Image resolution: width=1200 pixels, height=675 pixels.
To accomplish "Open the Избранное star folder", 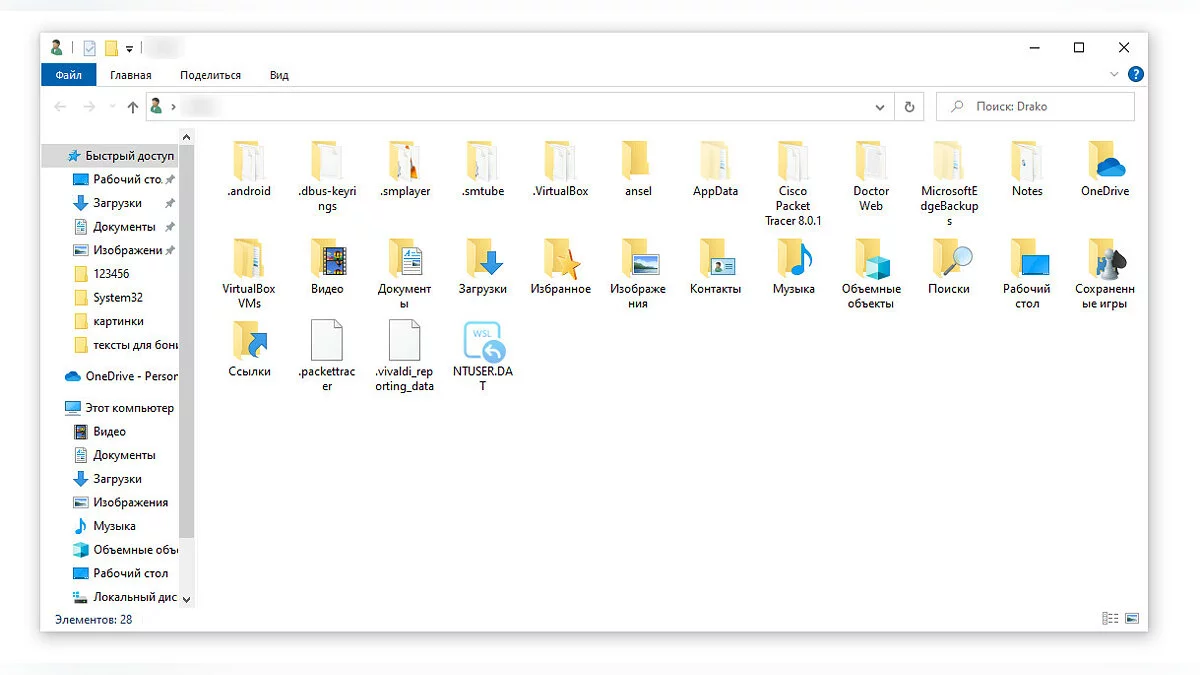I will tap(560, 258).
